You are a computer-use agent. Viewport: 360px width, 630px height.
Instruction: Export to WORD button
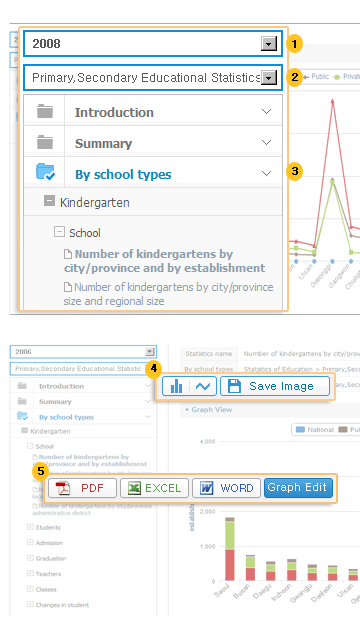pyautogui.click(x=226, y=488)
